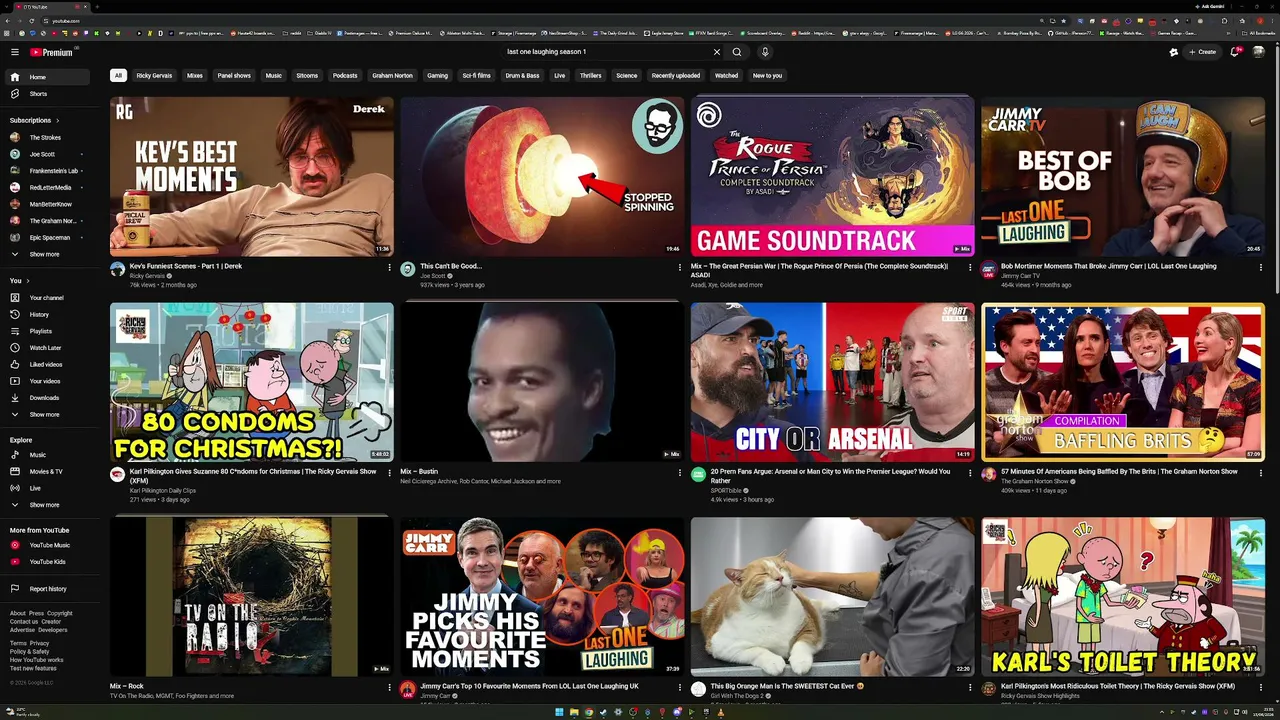Click the magnifying glass search button
This screenshot has width=1280, height=720.
pos(737,52)
